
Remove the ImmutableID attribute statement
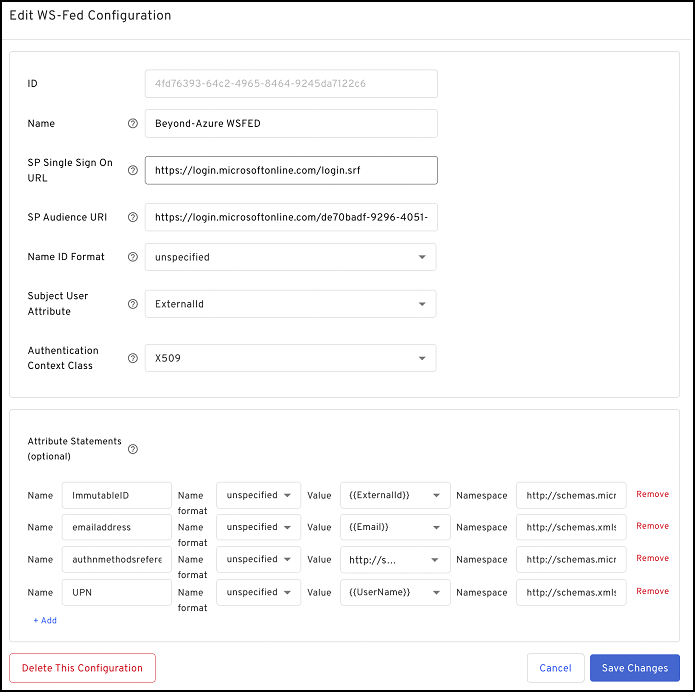point(652,494)
